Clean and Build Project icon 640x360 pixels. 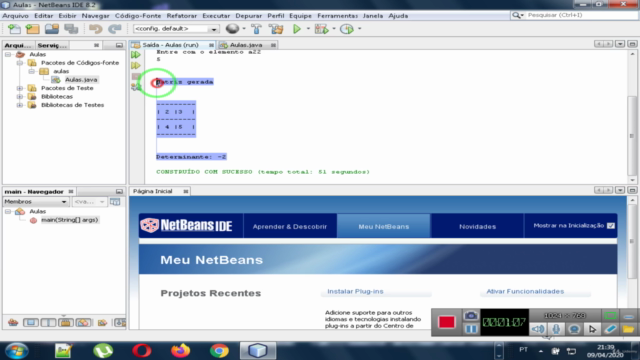276,29
